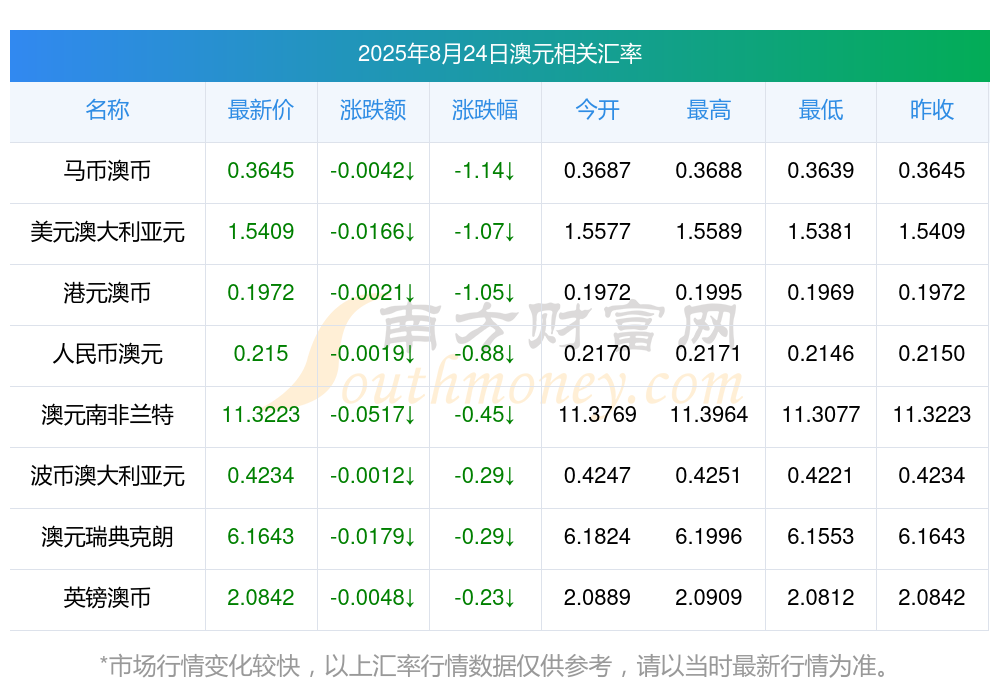Click change amount -0.0166↓

[373, 232]
